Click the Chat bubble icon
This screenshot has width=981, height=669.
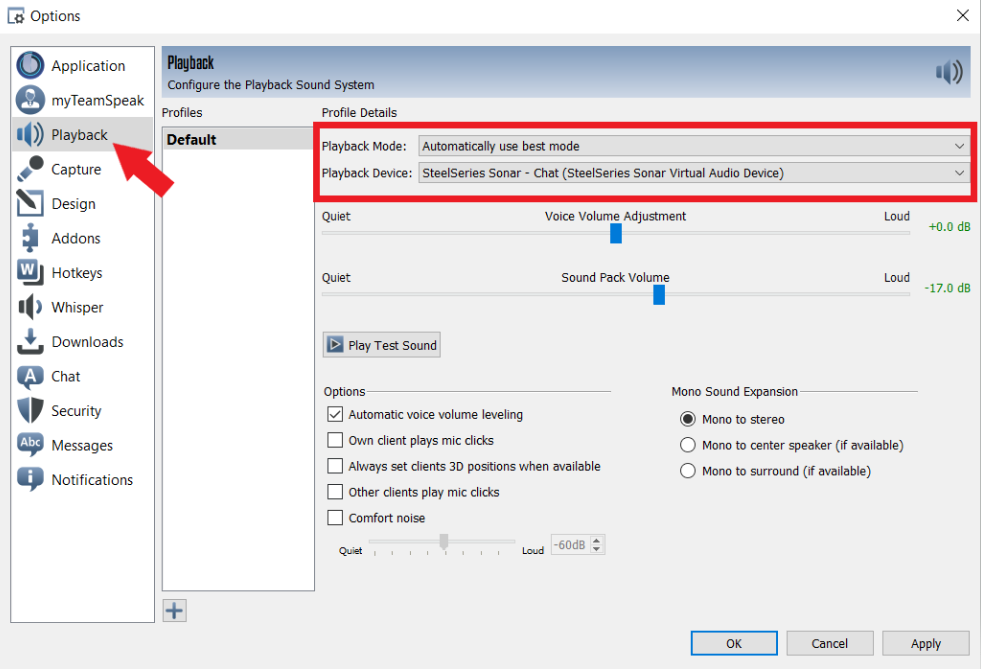point(30,376)
